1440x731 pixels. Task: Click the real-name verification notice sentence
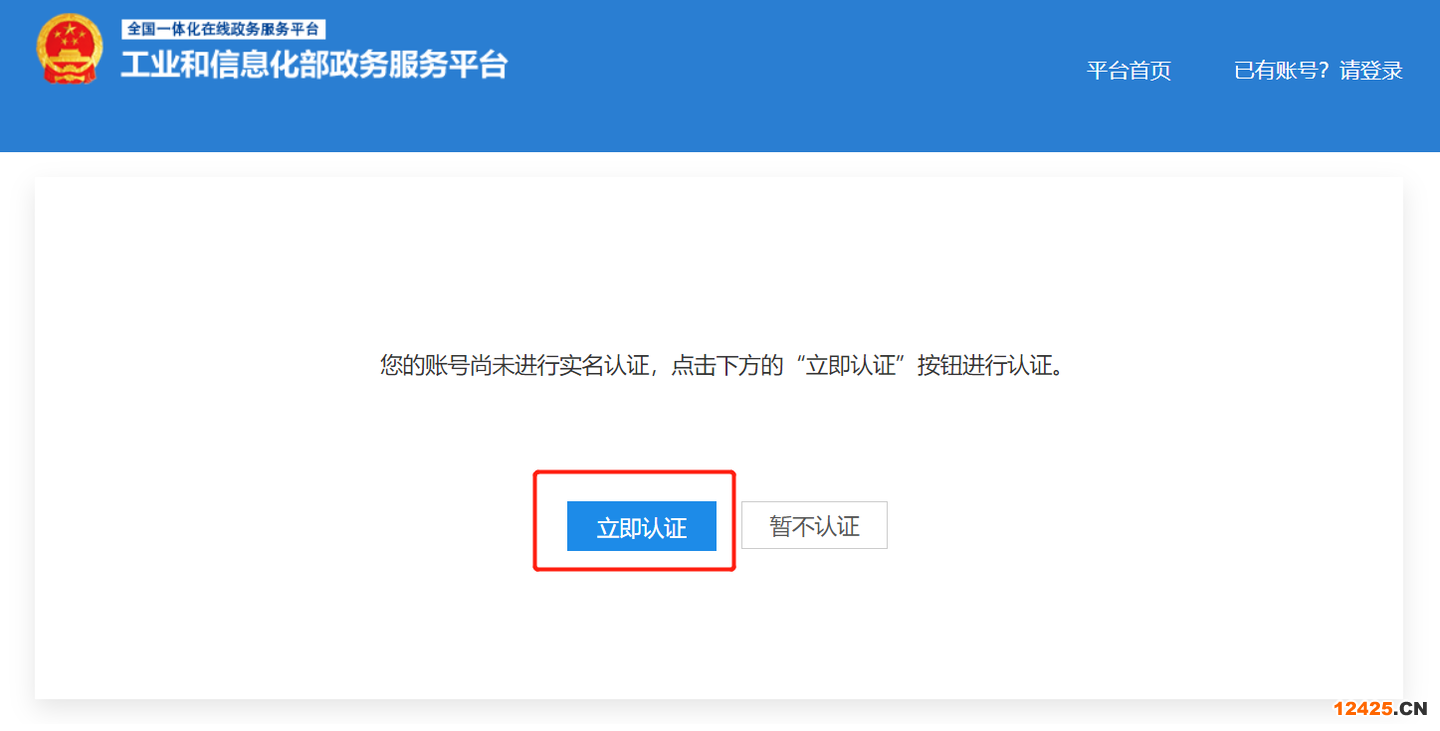pos(722,365)
